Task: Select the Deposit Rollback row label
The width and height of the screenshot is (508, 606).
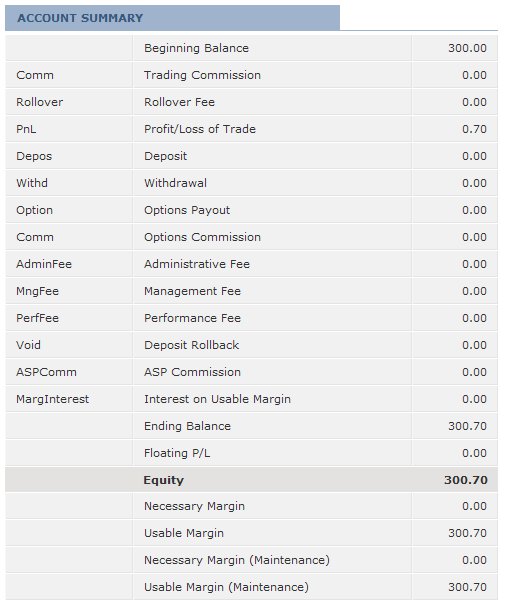Action: (191, 345)
